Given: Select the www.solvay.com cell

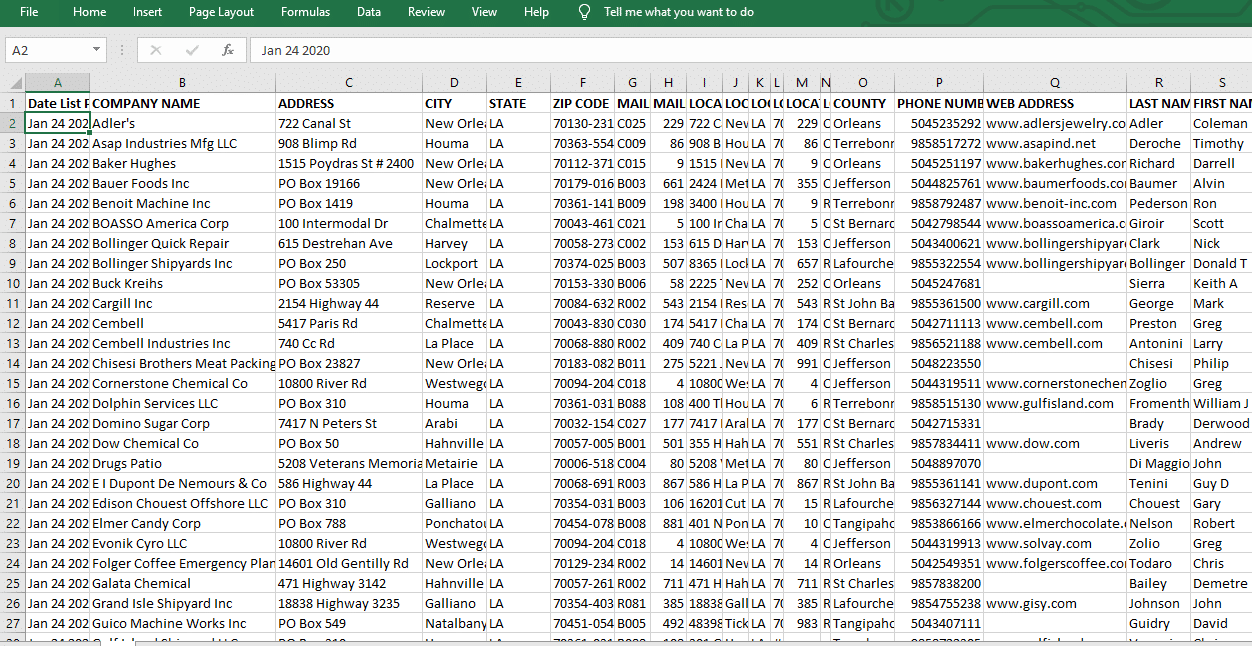Looking at the screenshot, I should tap(1055, 543).
